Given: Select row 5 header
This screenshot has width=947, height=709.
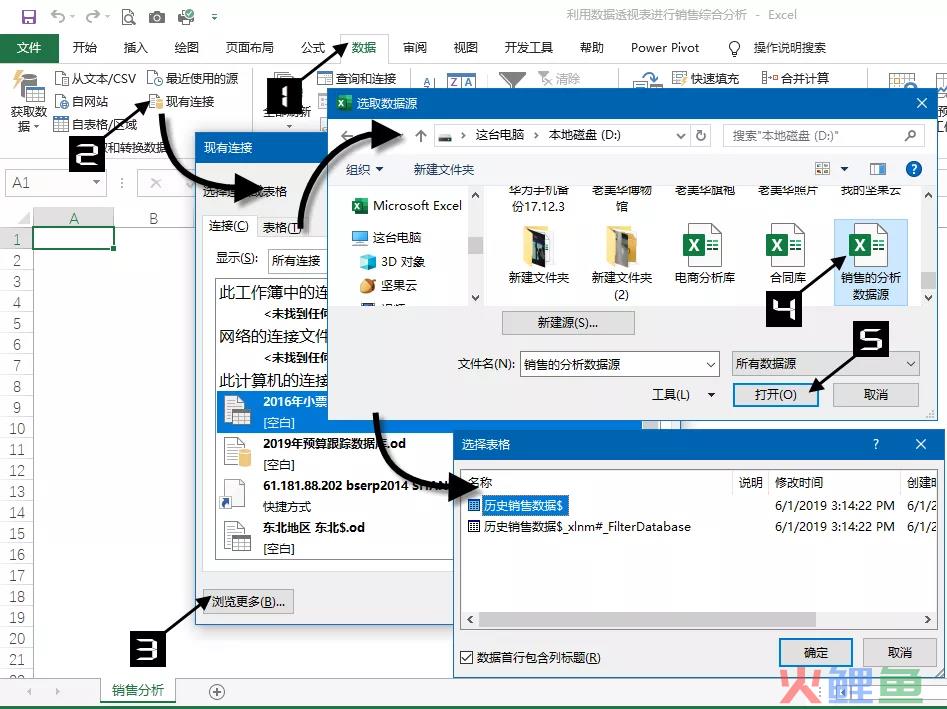Looking at the screenshot, I should click(16, 324).
